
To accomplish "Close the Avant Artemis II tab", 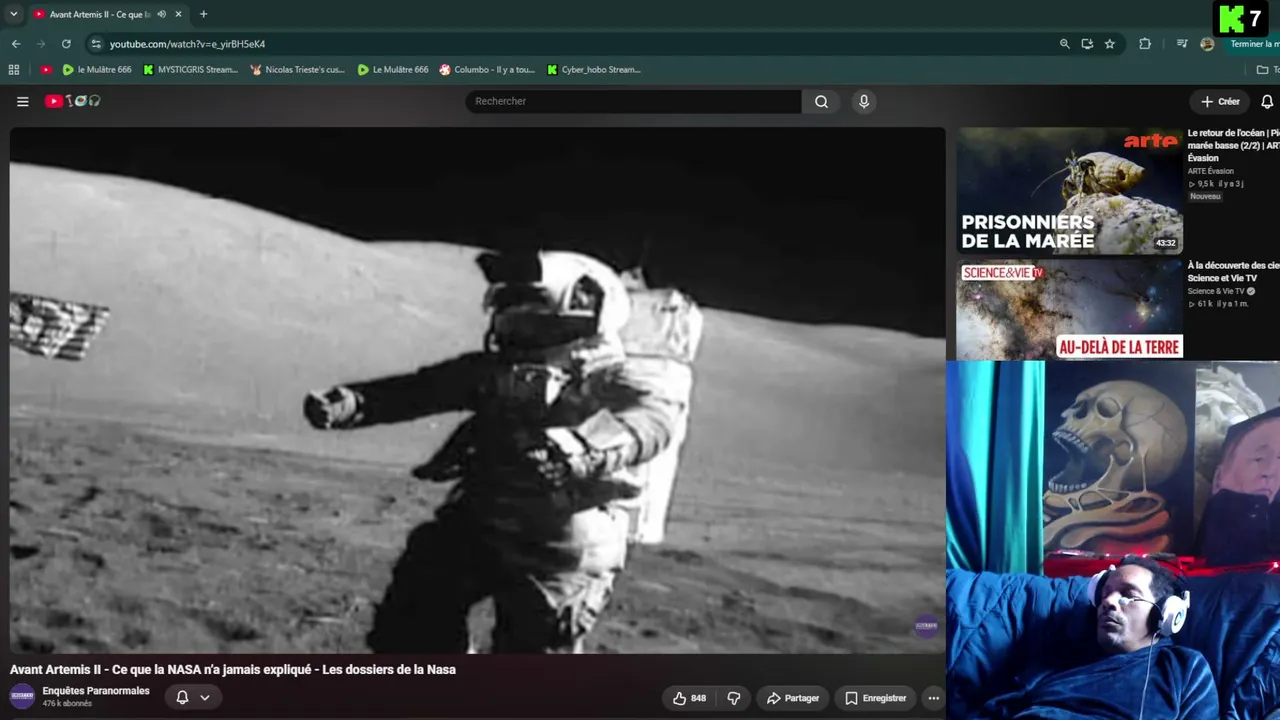I will (179, 14).
